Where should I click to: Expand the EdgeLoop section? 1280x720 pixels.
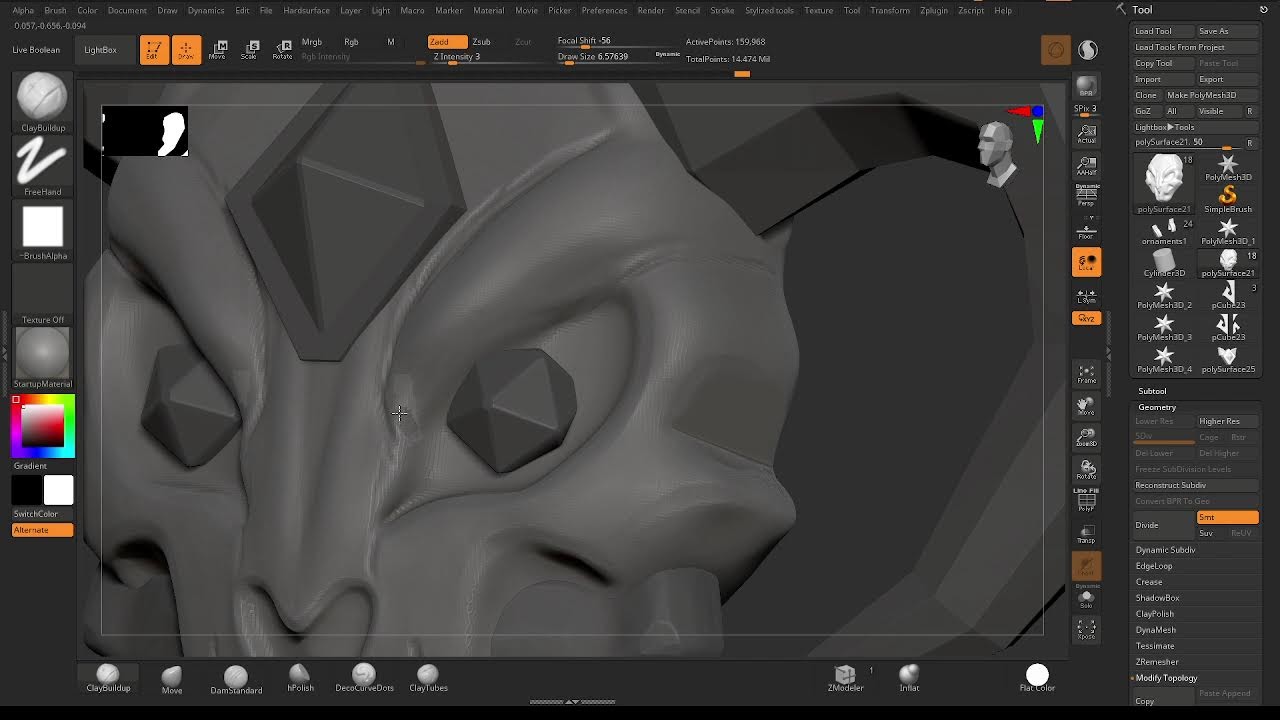click(x=1154, y=566)
